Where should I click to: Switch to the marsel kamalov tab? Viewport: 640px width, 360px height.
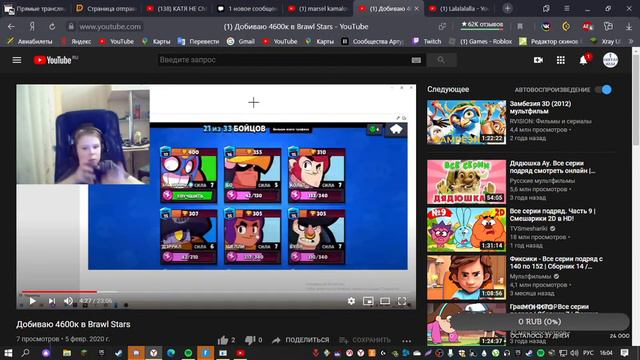318,8
